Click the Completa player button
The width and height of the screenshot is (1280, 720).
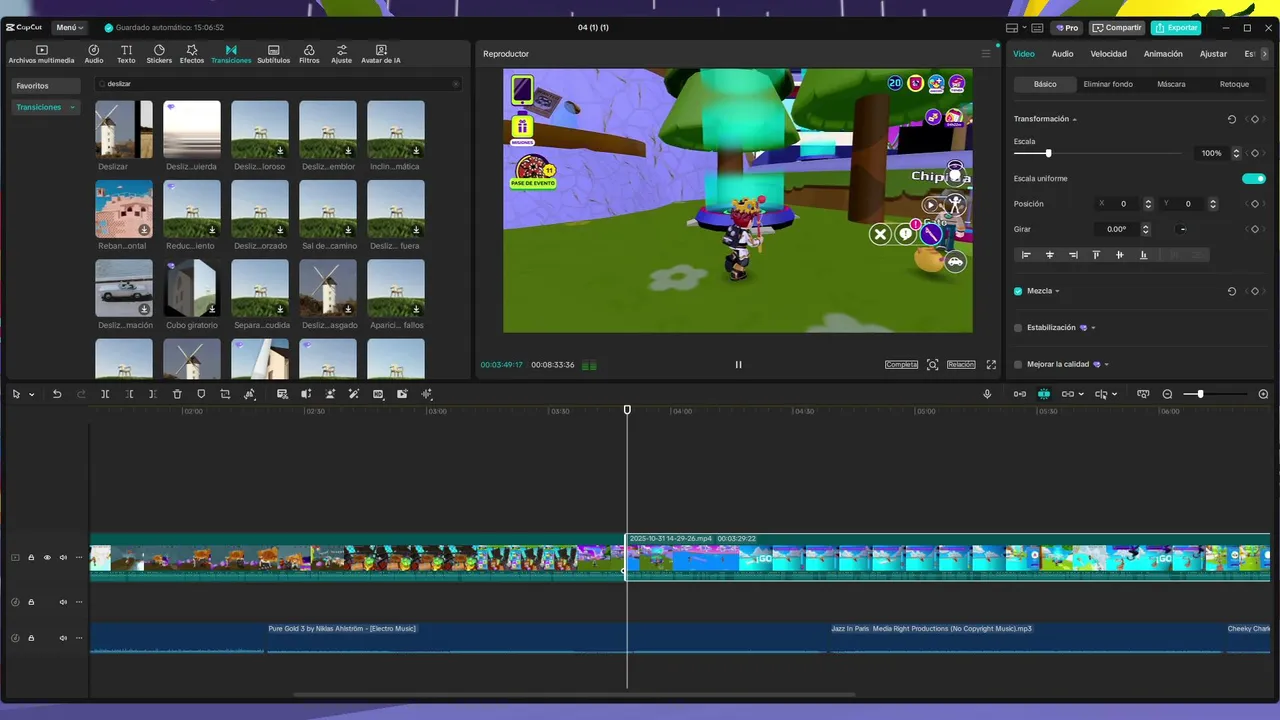pos(901,365)
